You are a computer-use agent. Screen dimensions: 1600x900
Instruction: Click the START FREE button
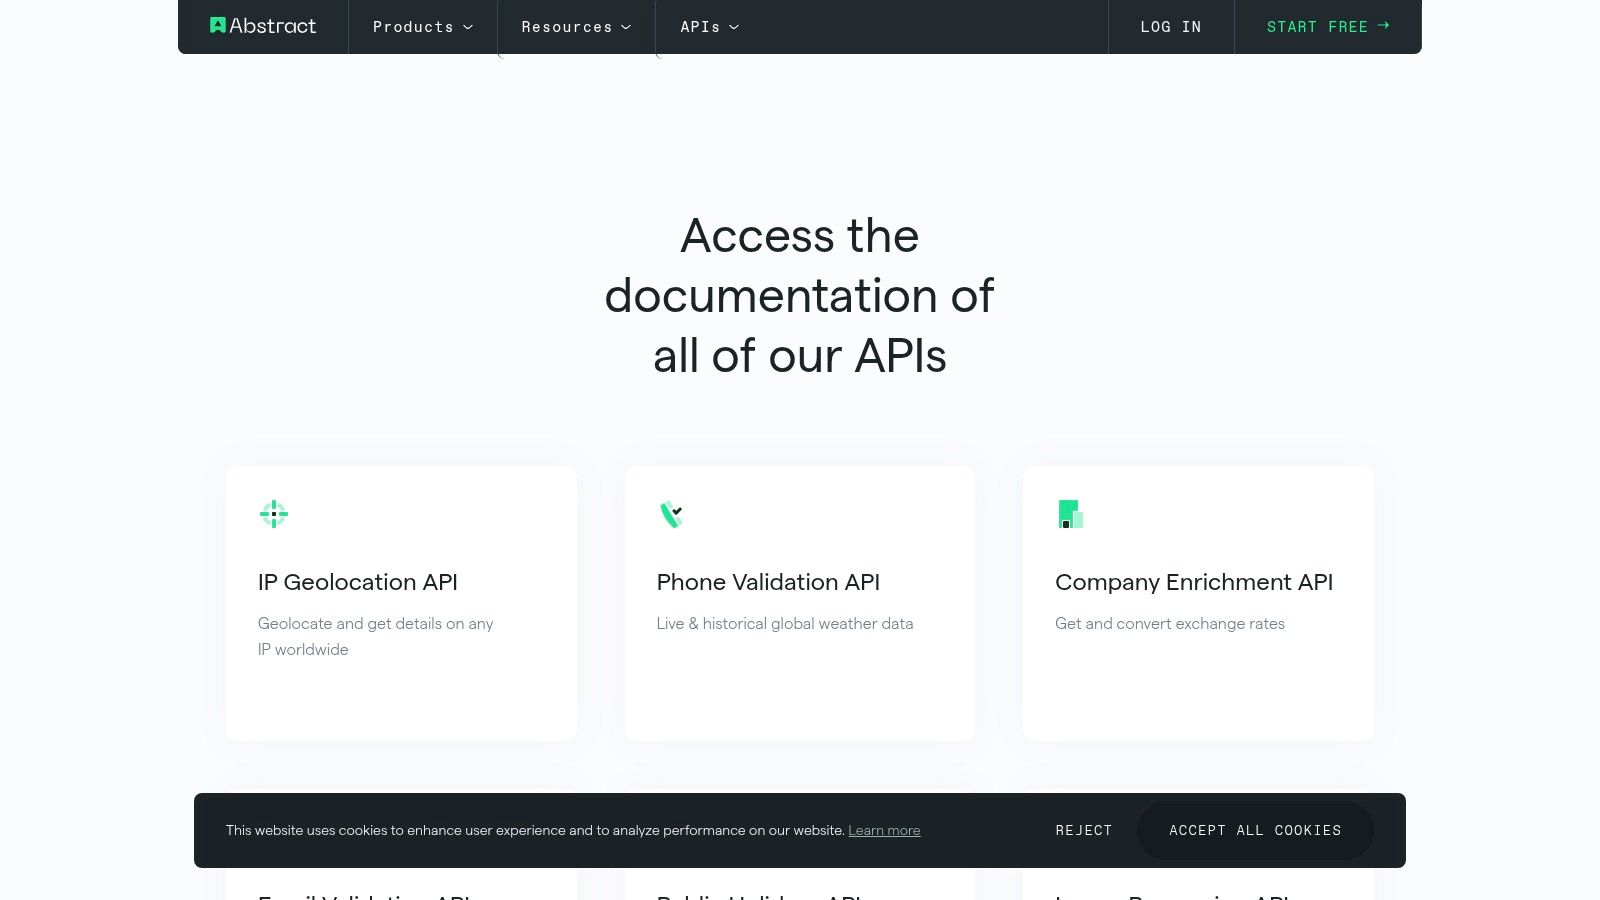point(1328,27)
